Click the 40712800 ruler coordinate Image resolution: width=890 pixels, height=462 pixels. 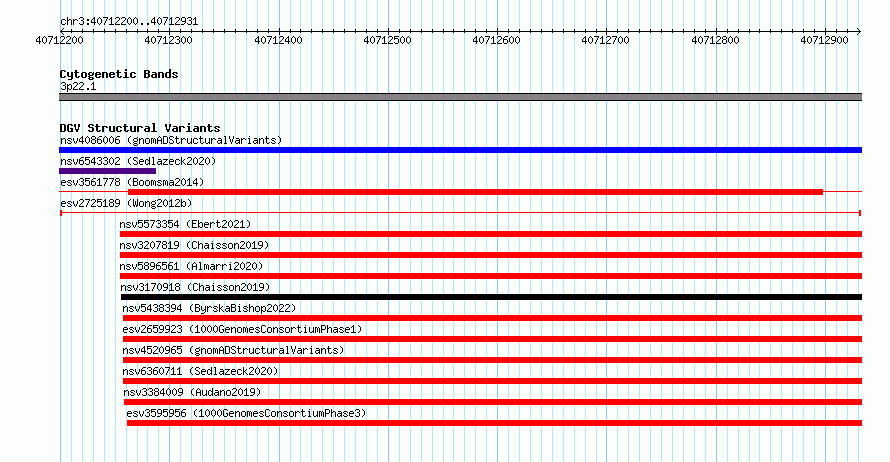pos(715,40)
